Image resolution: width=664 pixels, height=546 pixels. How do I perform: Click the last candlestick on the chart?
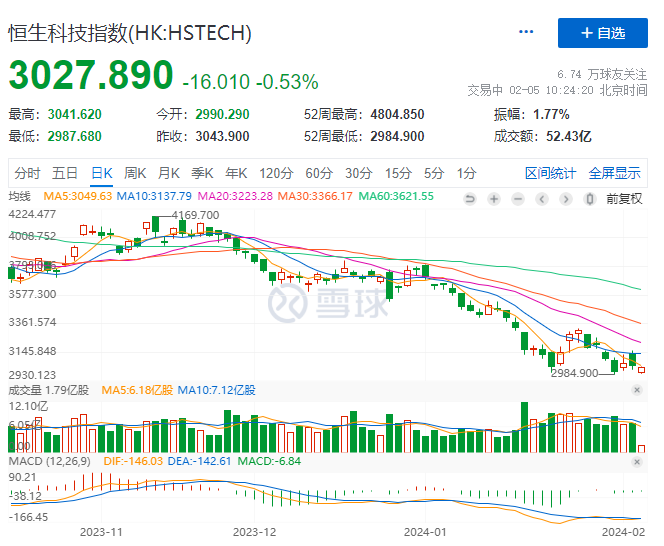click(x=642, y=370)
